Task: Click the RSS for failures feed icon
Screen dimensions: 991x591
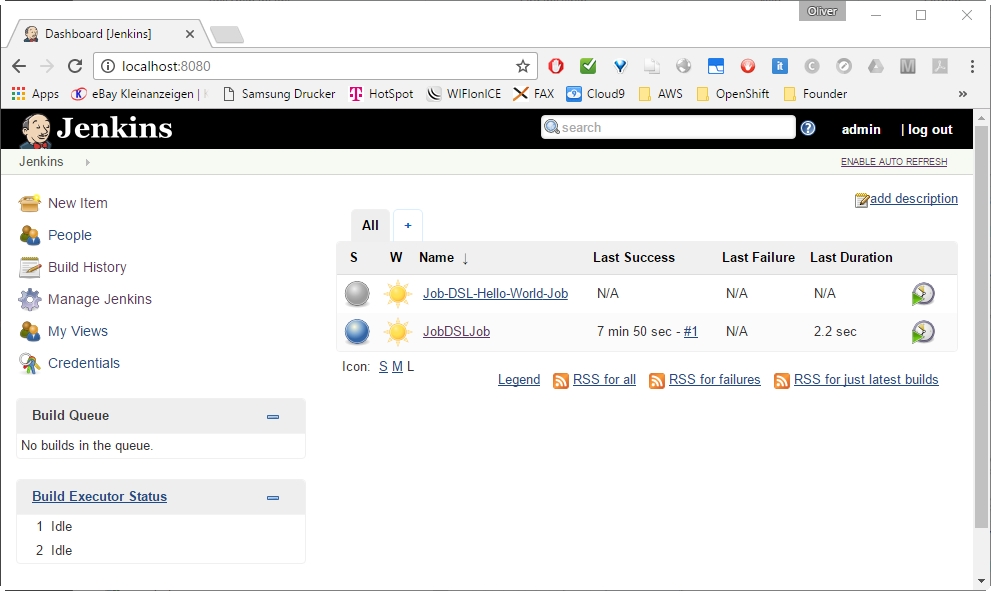Action: [657, 381]
